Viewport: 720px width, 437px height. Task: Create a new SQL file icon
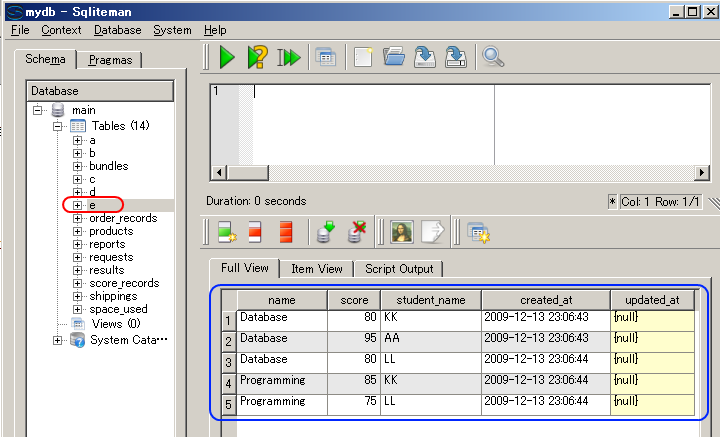tap(363, 58)
